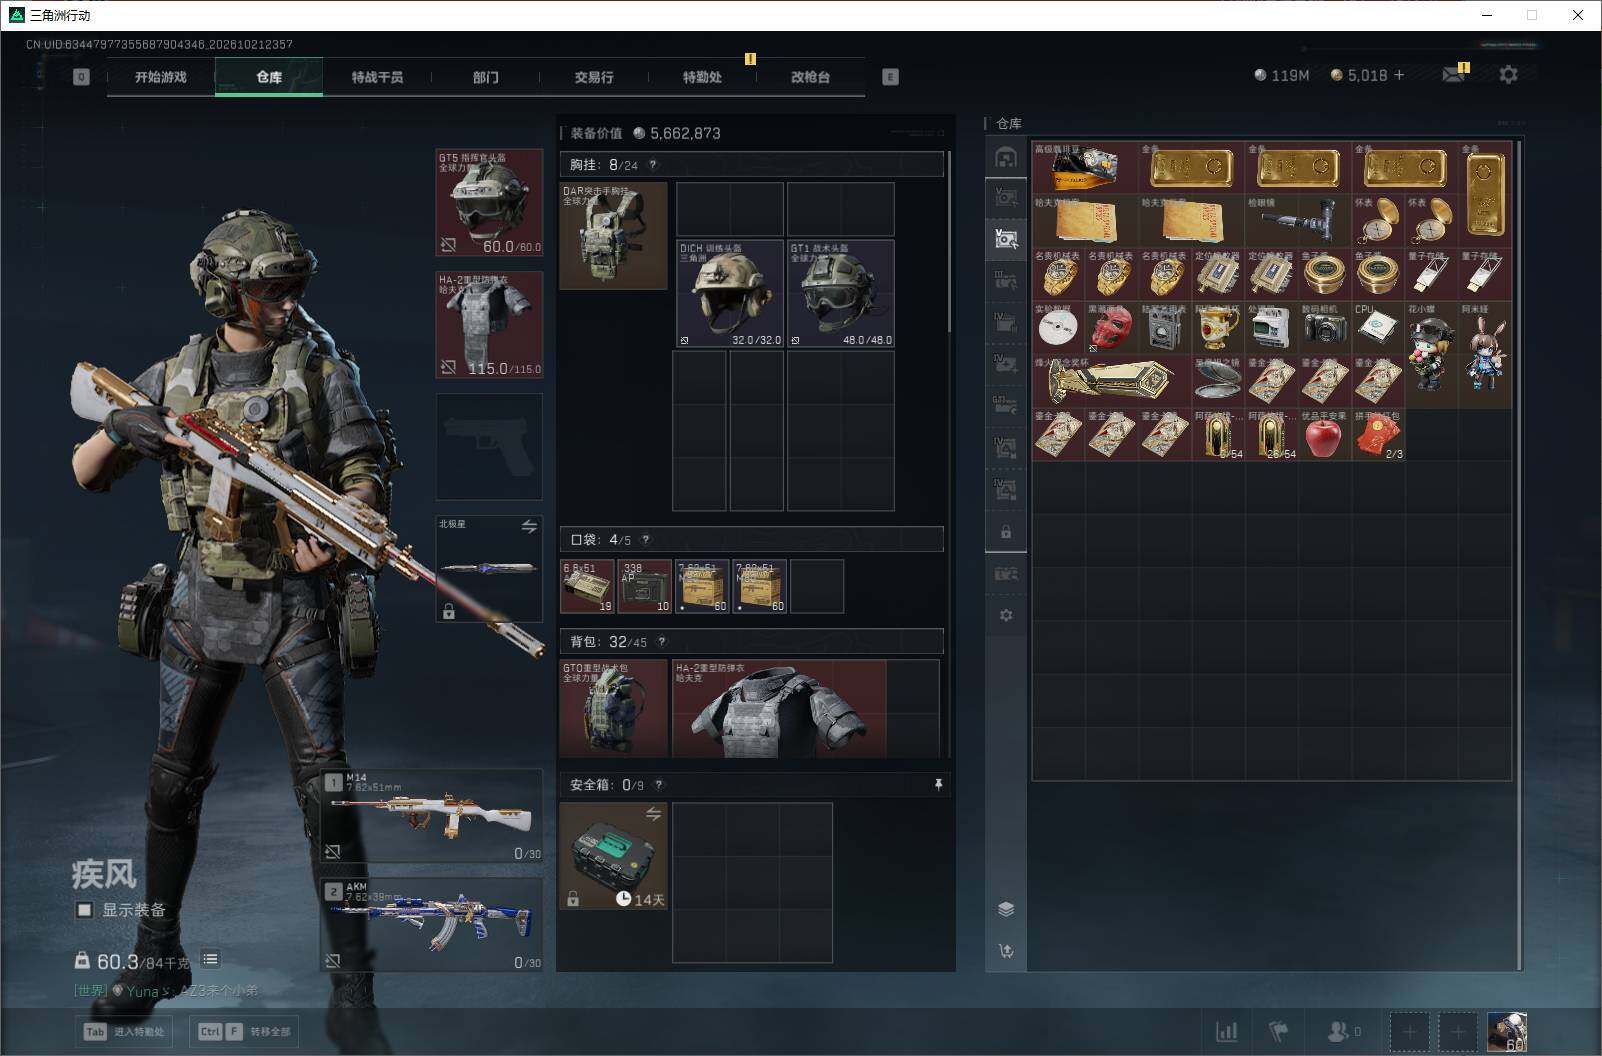Open the settings gear in top bar
The height and width of the screenshot is (1056, 1602).
pyautogui.click(x=1508, y=75)
